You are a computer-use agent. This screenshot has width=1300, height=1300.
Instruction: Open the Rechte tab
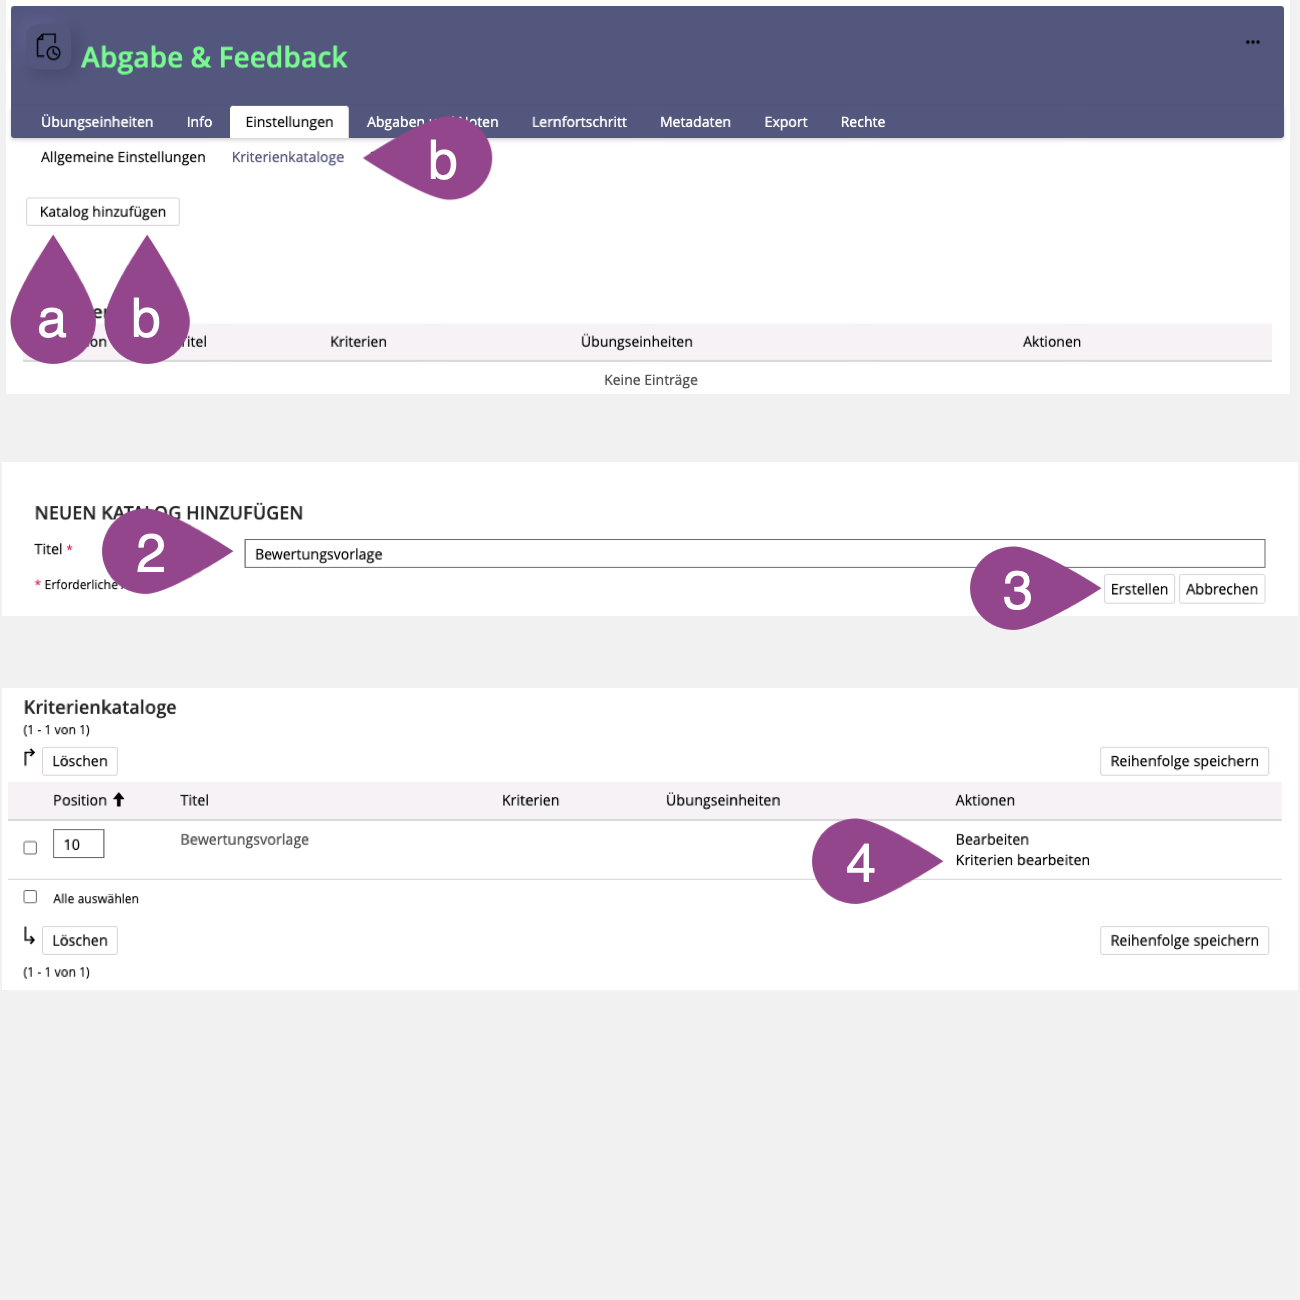coord(862,122)
